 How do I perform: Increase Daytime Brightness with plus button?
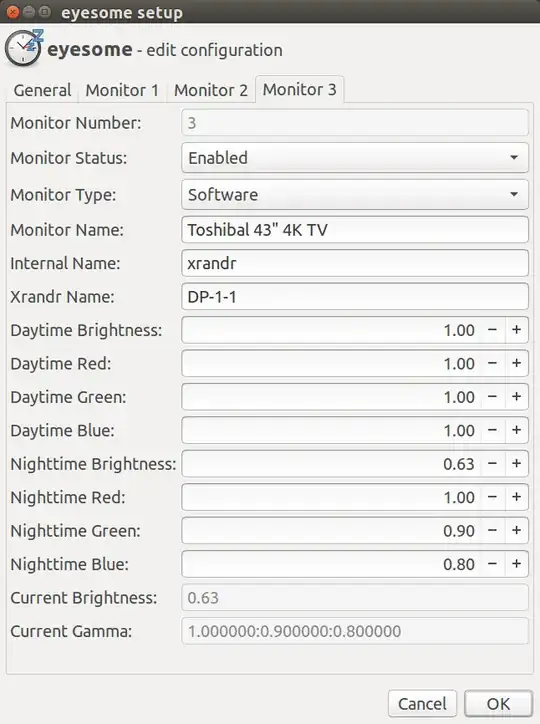(x=516, y=330)
